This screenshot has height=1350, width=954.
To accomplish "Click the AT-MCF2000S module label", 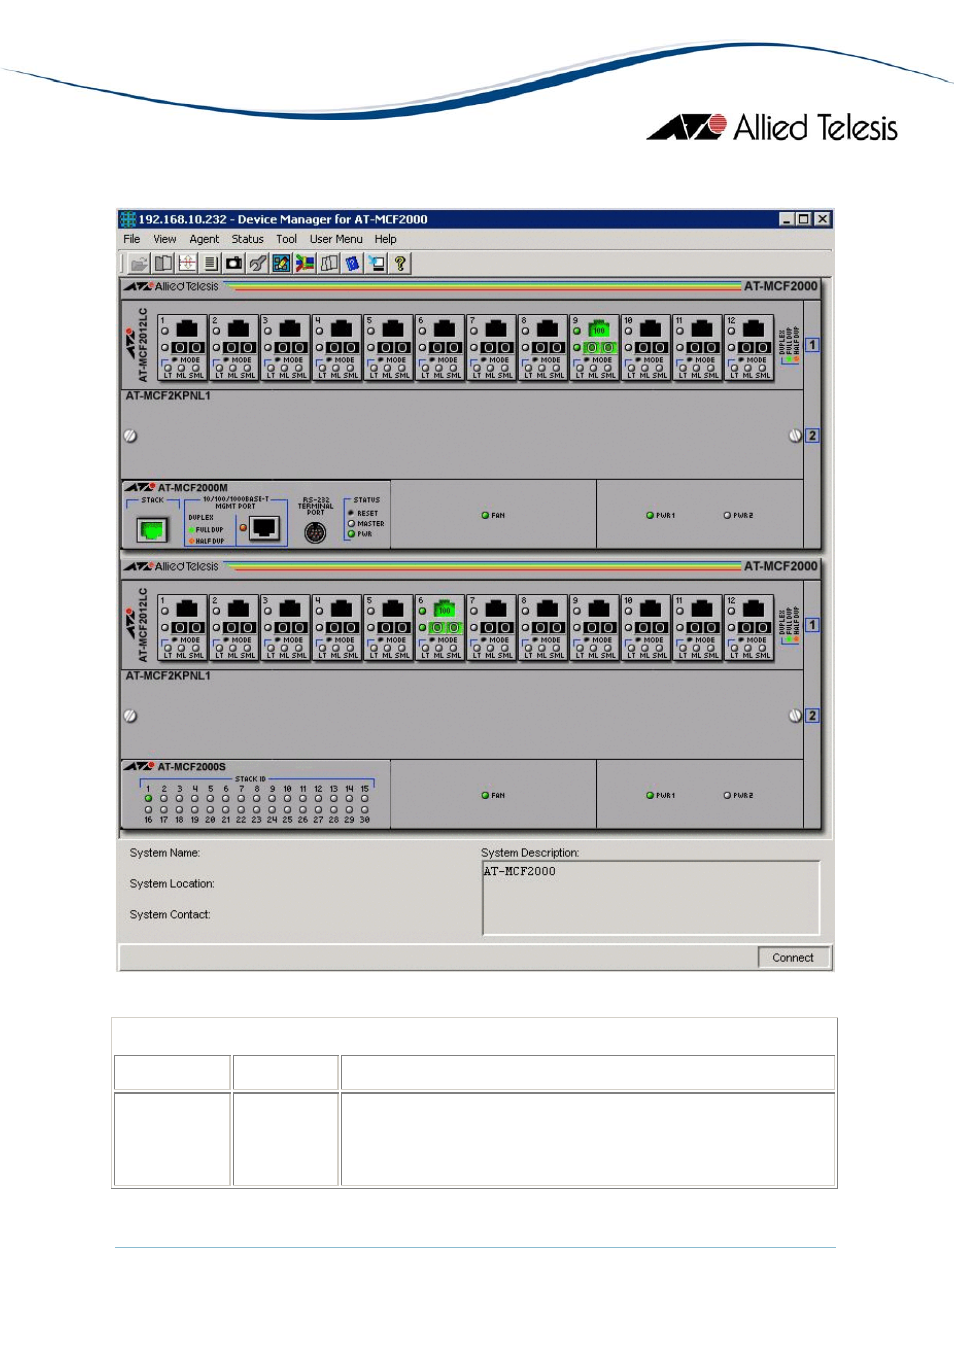I will pos(191,767).
